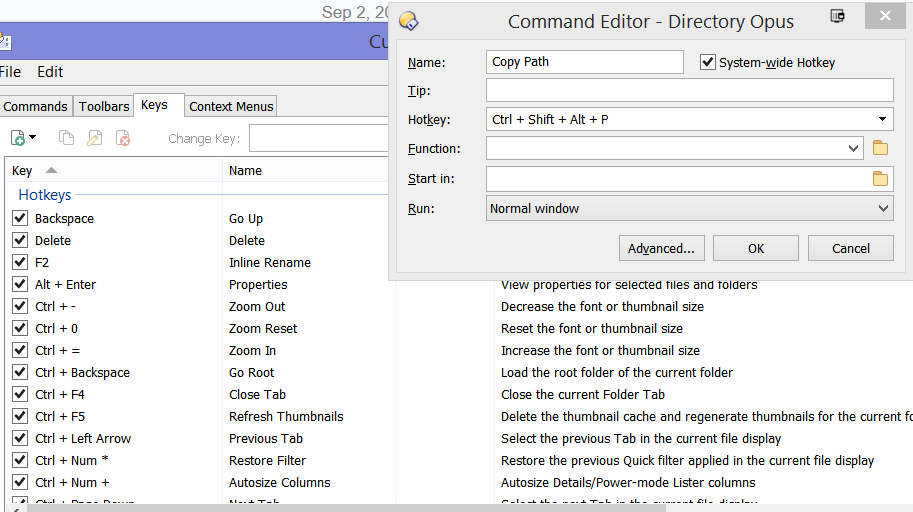Viewport: 913px width, 512px height.
Task: Select the Zoom In name entry
Action: coord(252,351)
